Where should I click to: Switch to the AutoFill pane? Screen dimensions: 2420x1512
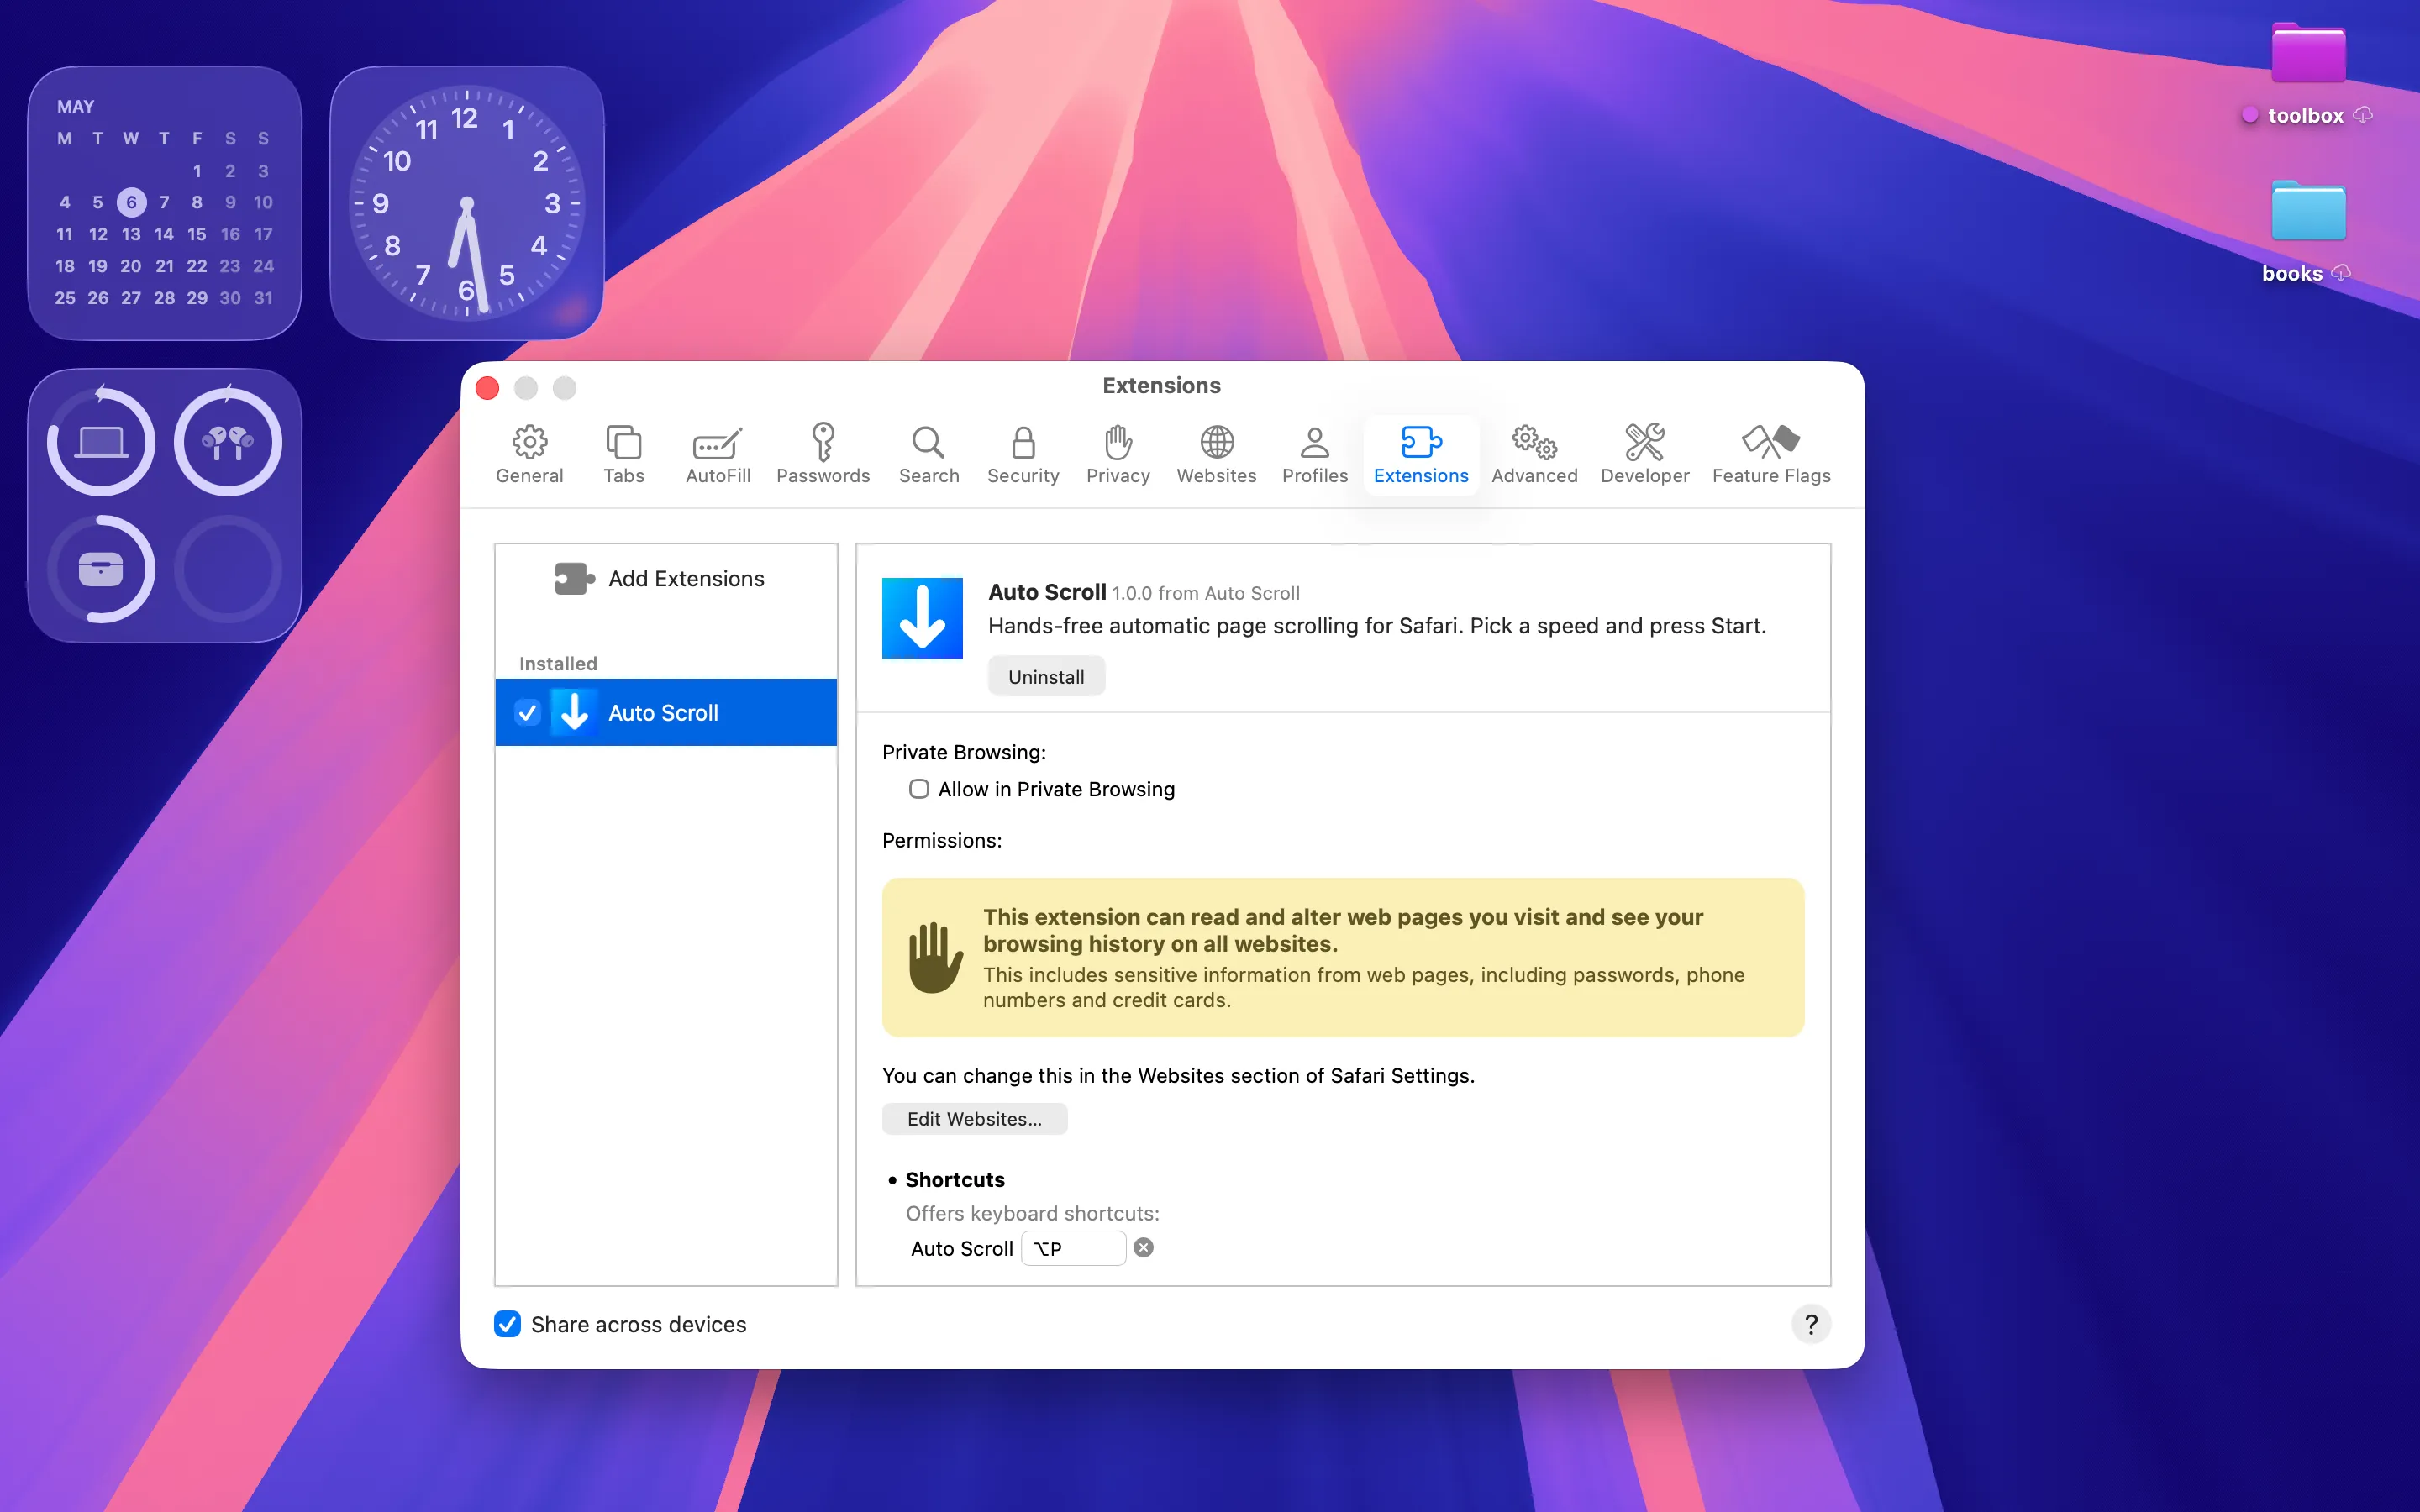717,453
